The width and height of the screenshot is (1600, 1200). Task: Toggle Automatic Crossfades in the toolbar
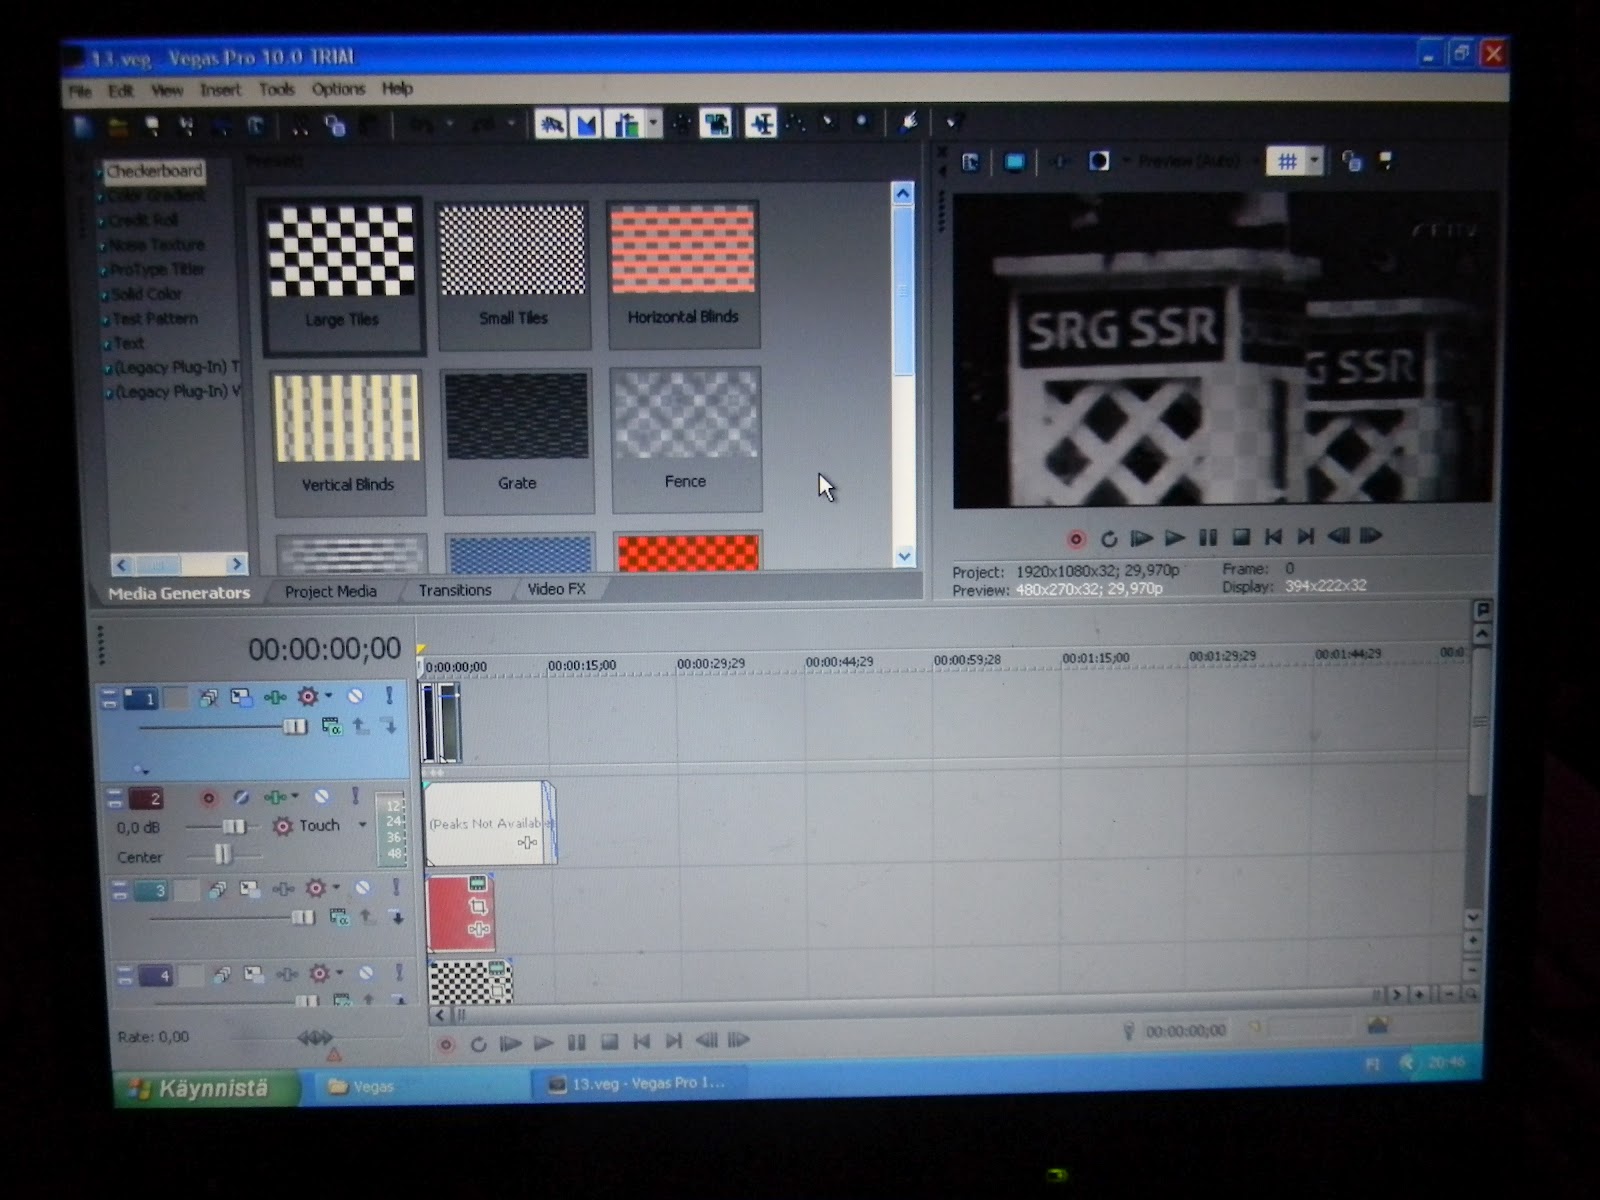pos(587,124)
